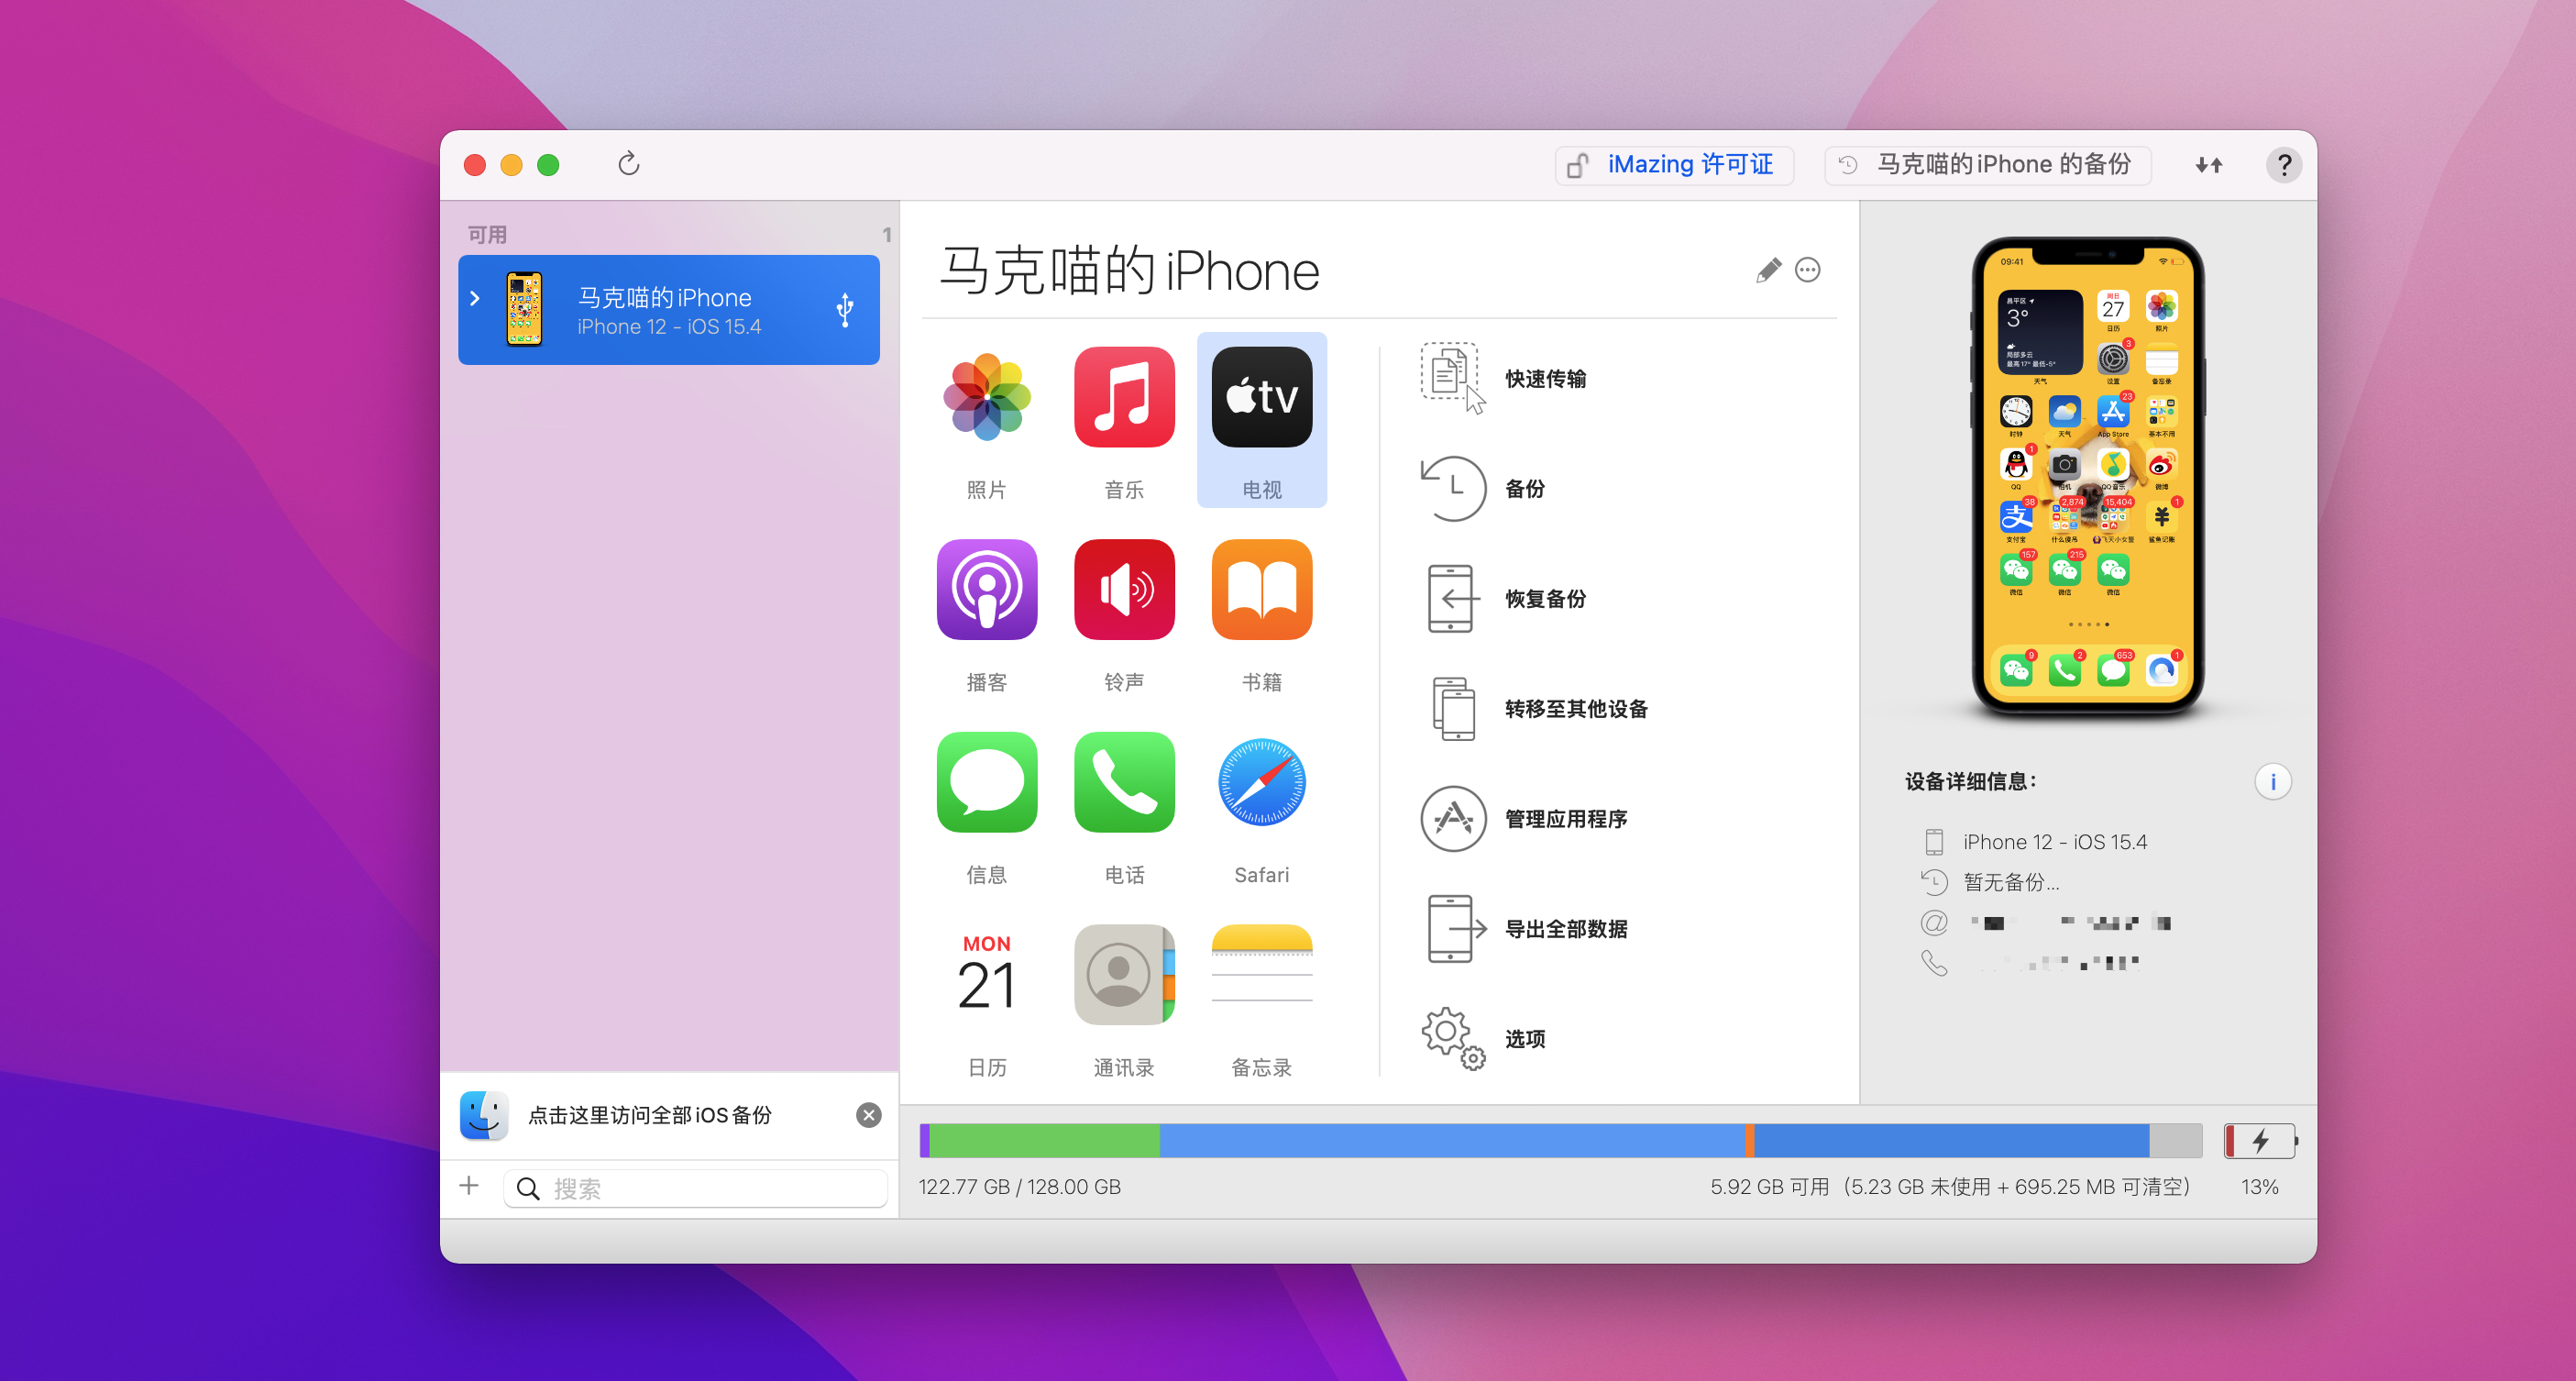The image size is (2576, 1381).
Task: Click the pencil icon to rename device
Action: (1767, 270)
